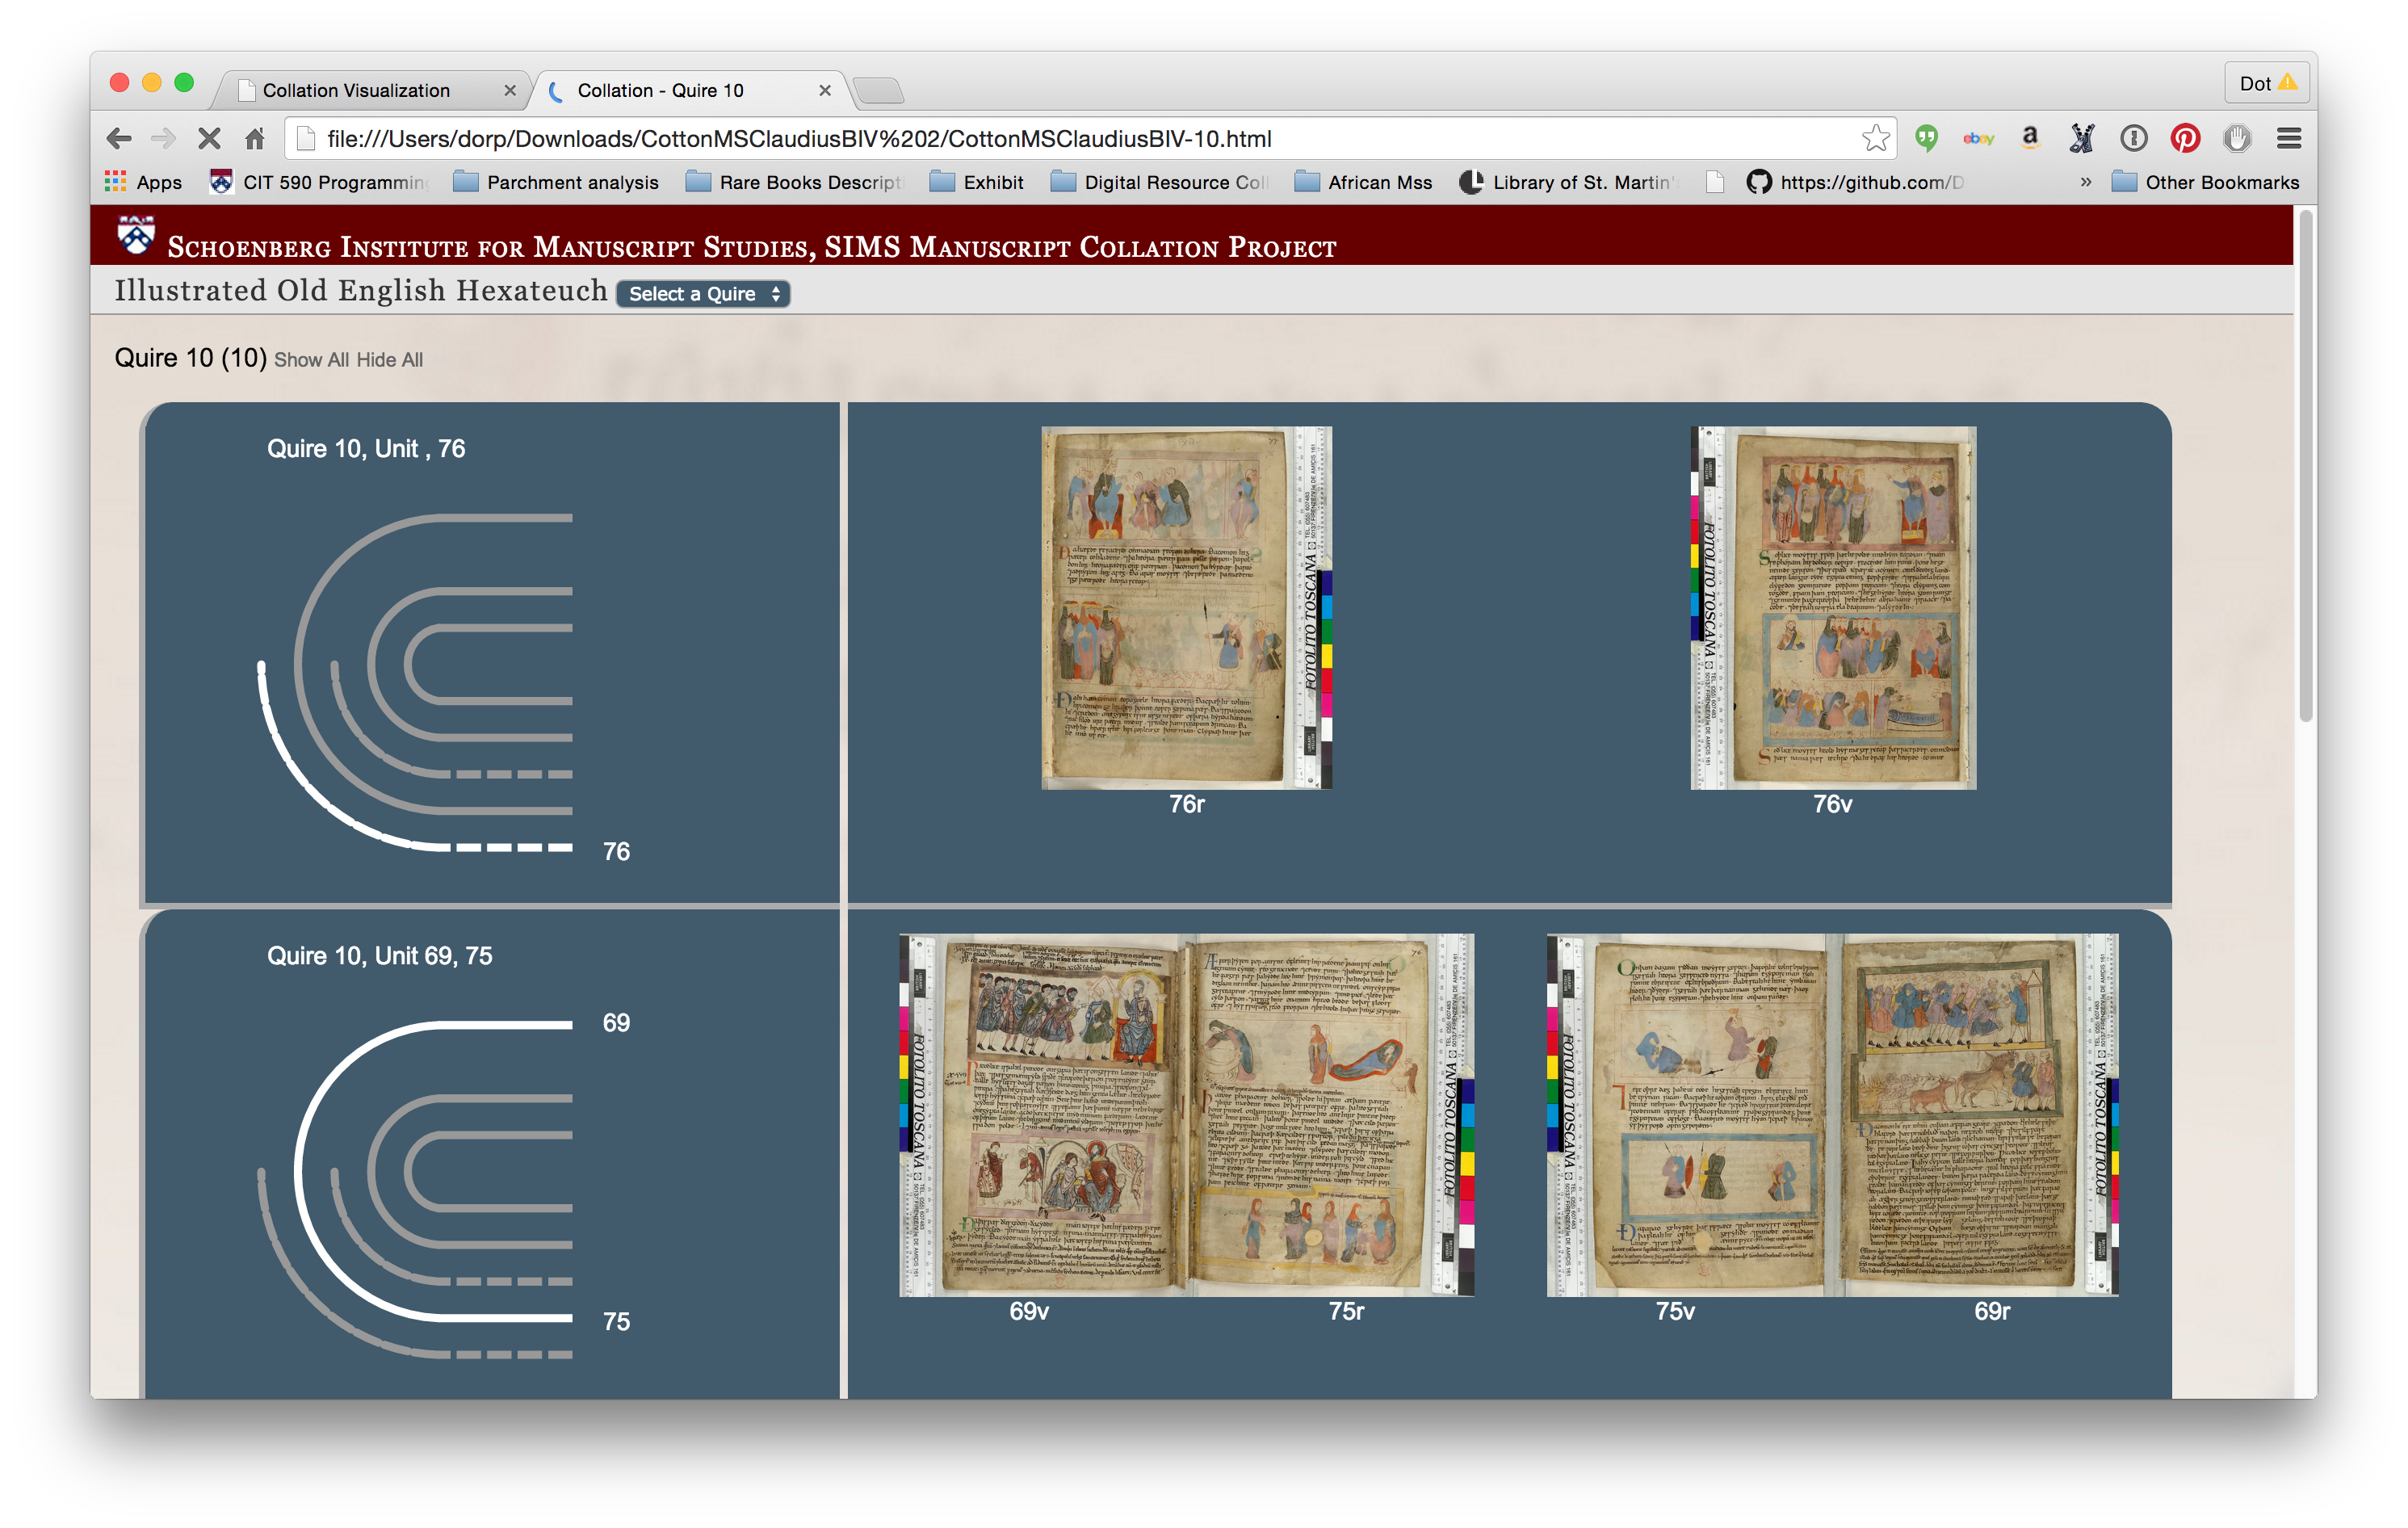Bookmark this page with the star icon
Screen dimensions: 2408x1528
[1876, 138]
